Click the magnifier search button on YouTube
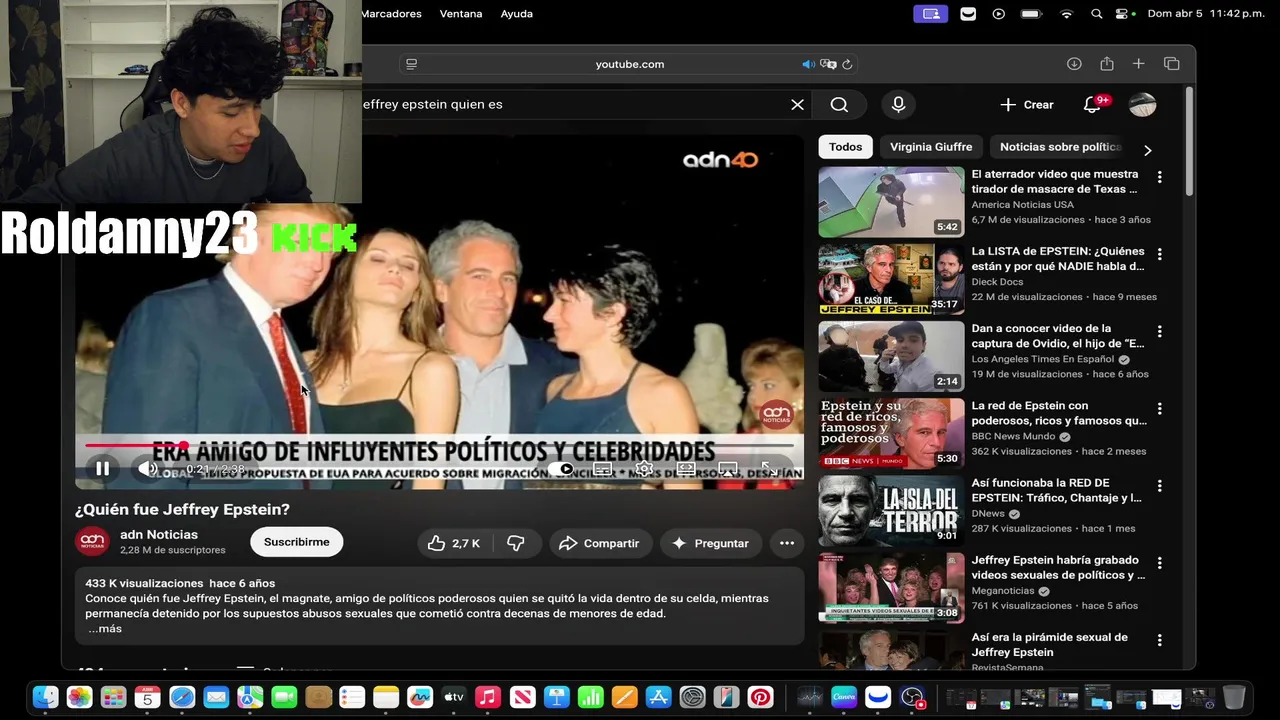This screenshot has height=720, width=1280. [839, 104]
